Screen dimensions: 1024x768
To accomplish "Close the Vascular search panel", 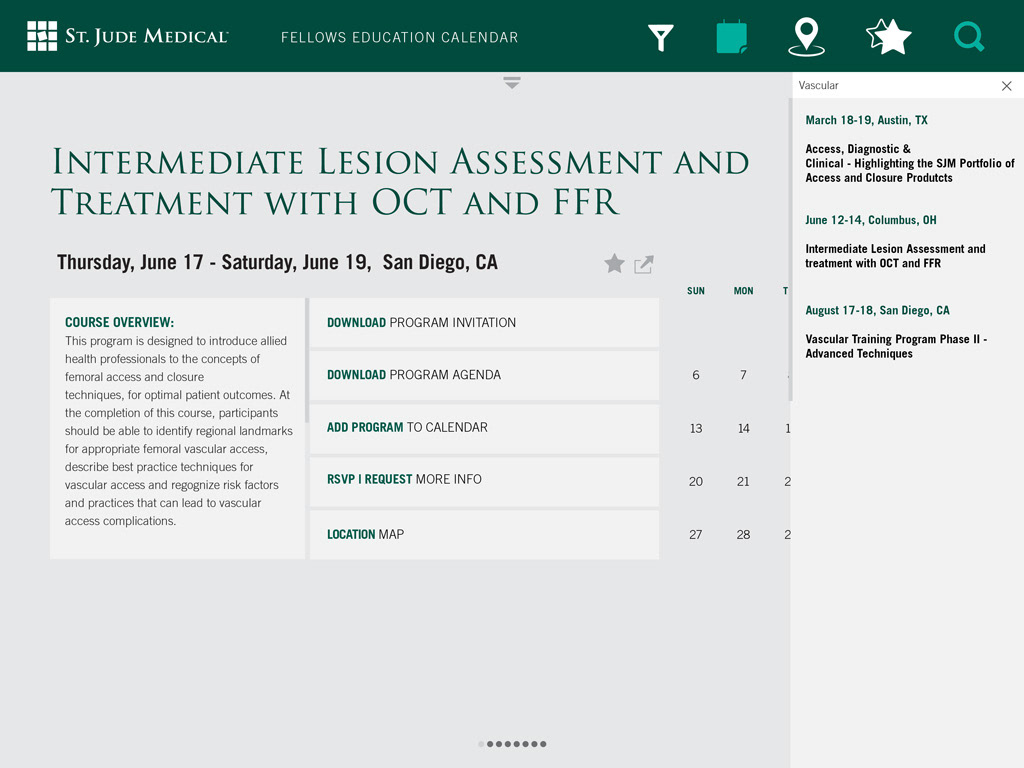I will click(1006, 86).
